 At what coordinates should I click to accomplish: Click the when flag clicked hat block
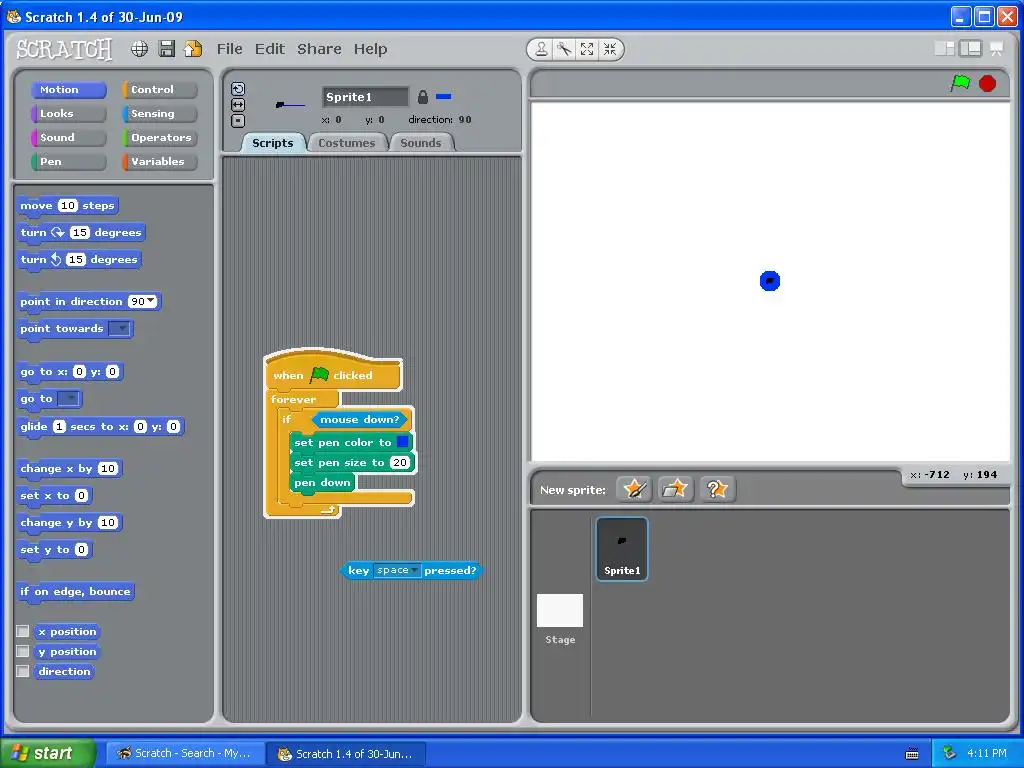click(x=333, y=374)
